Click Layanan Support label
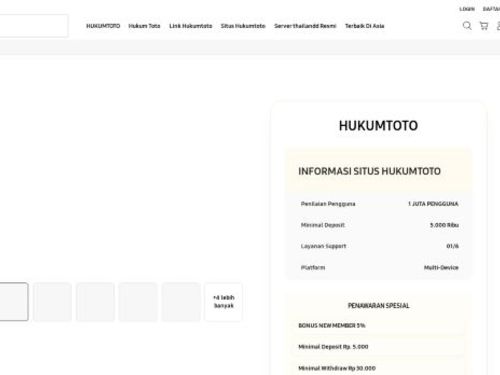 323,246
